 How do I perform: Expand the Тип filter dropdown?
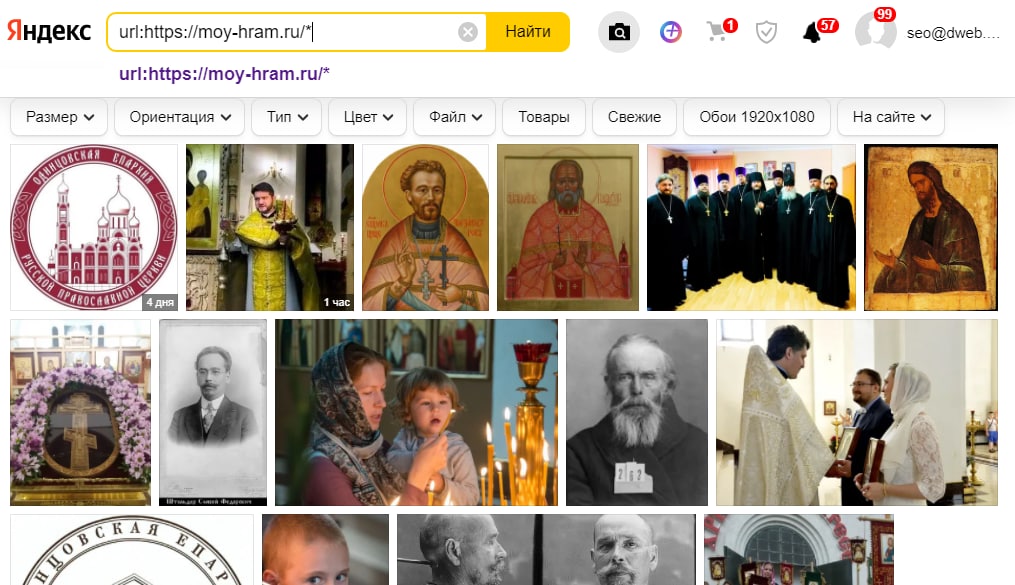click(x=286, y=117)
